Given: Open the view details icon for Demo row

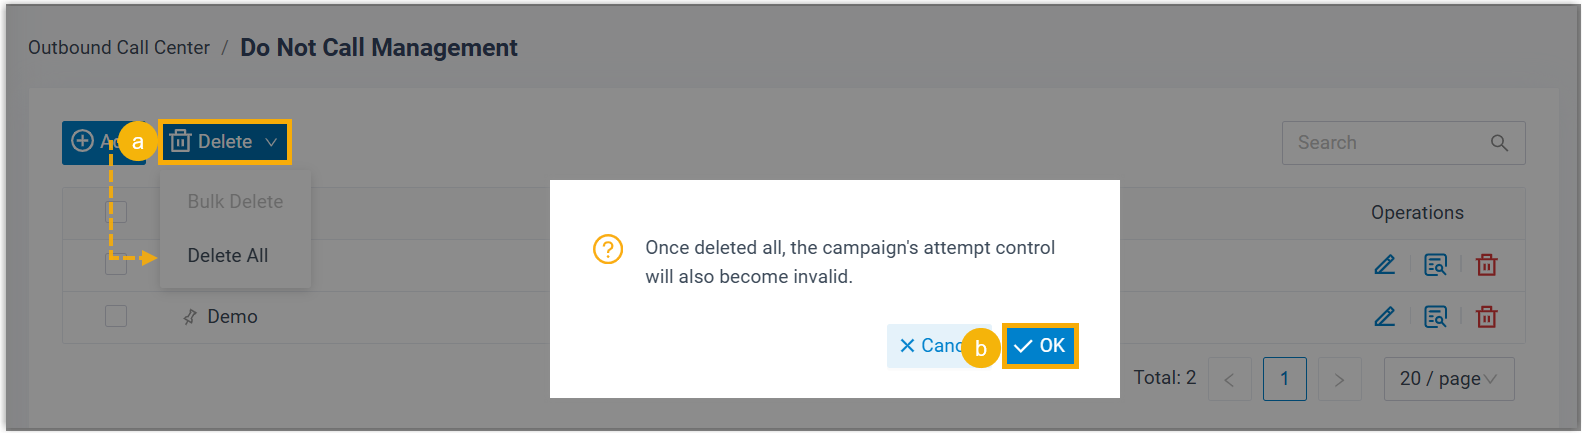Looking at the screenshot, I should (1436, 317).
